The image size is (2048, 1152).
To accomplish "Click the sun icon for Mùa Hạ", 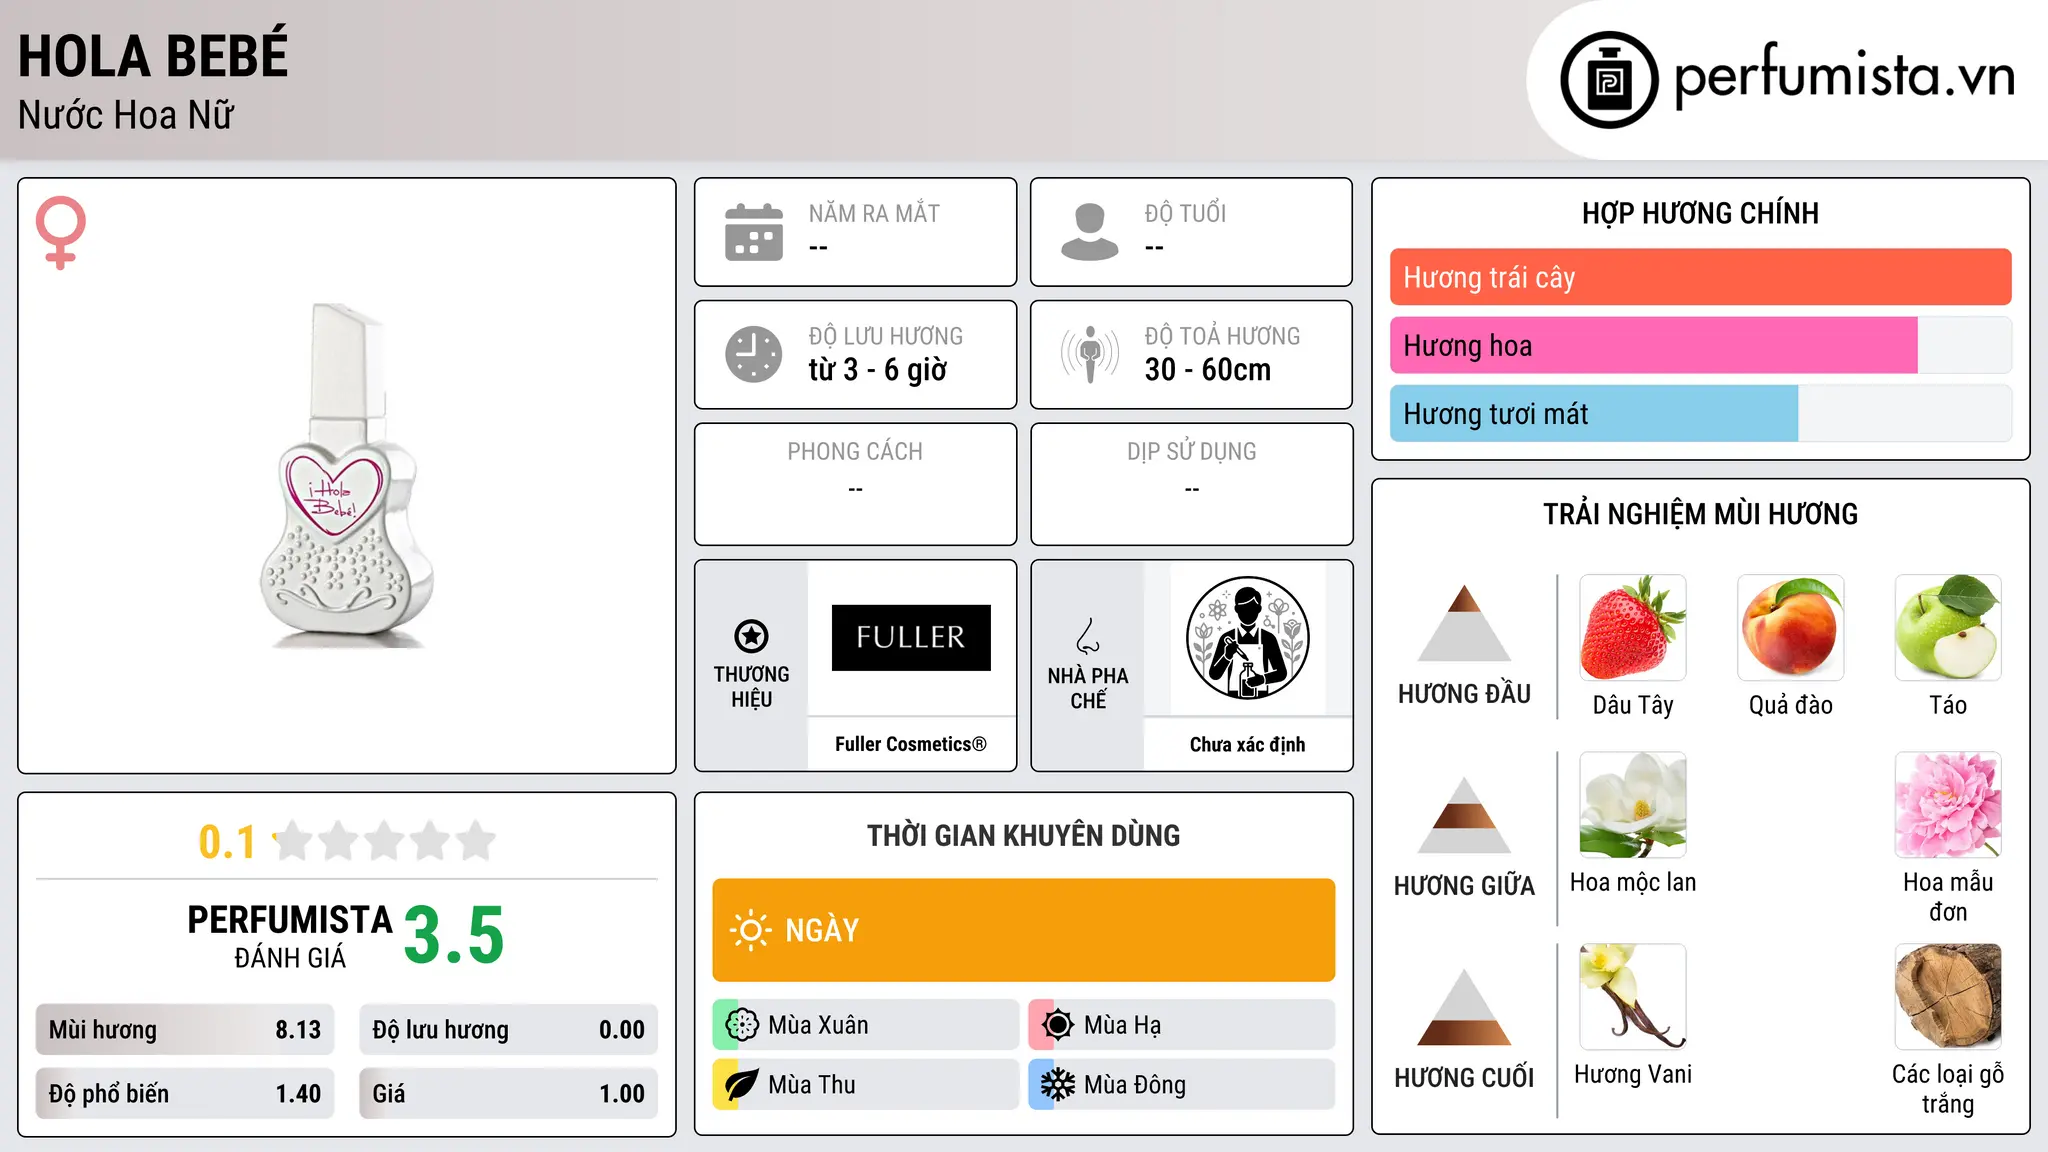I will tap(1058, 1025).
